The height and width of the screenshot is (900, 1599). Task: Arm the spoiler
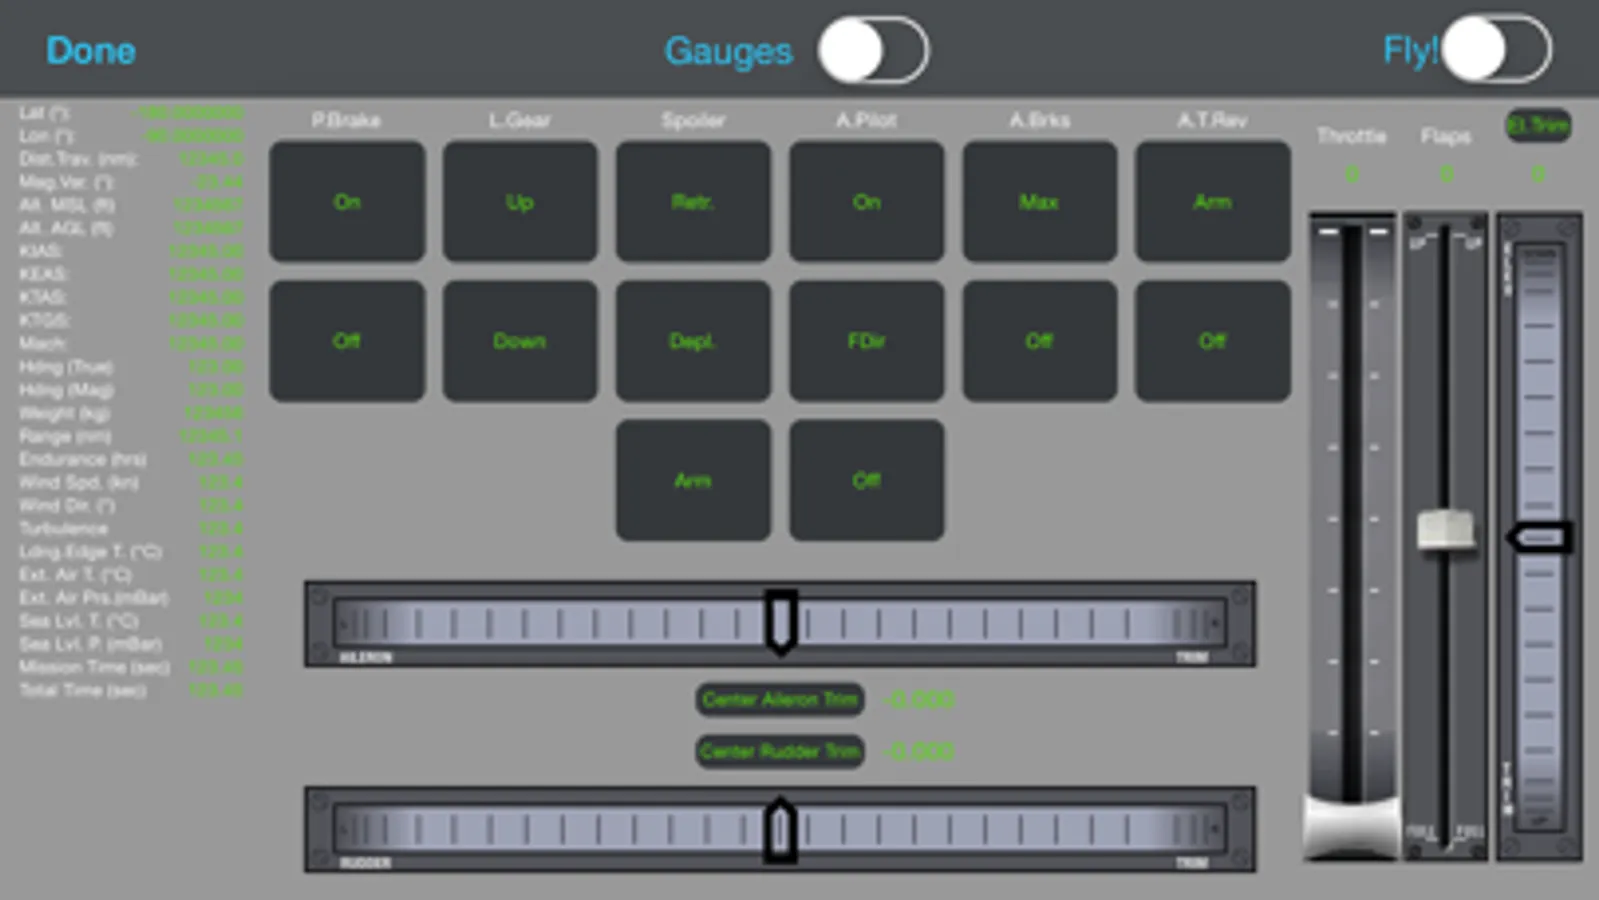693,480
